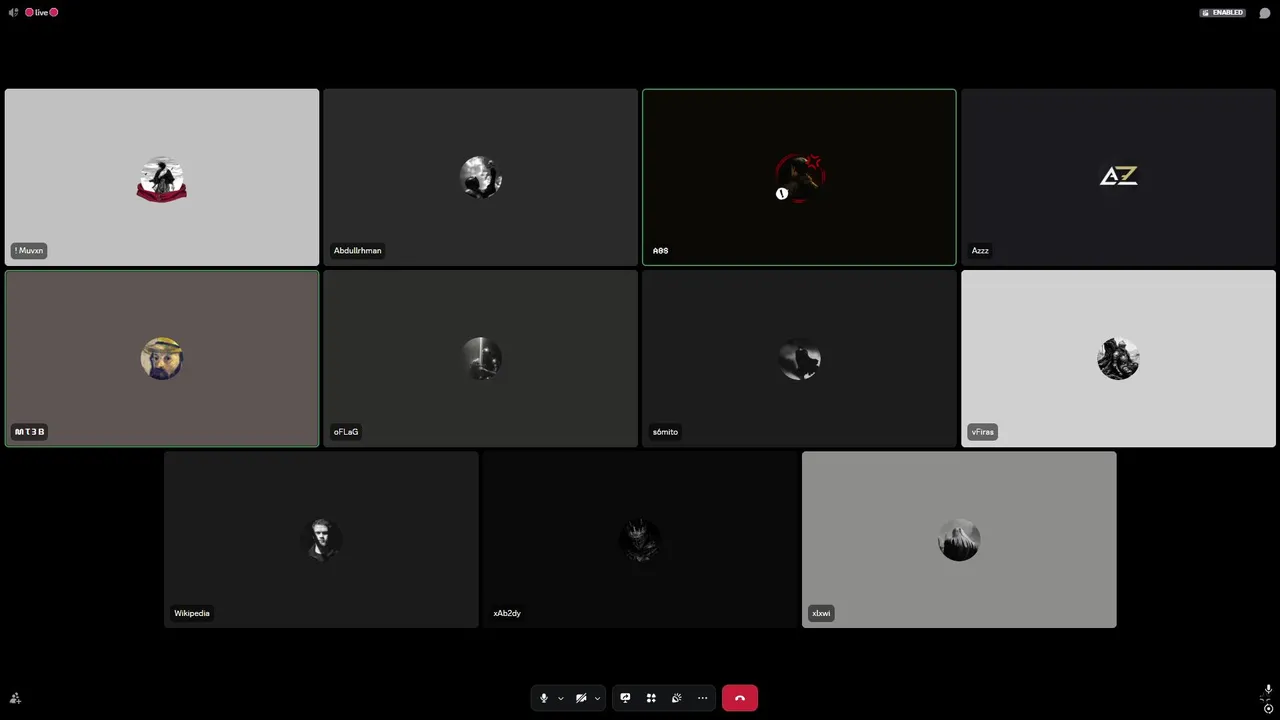
Task: Open activities shapes icon
Action: click(651, 698)
